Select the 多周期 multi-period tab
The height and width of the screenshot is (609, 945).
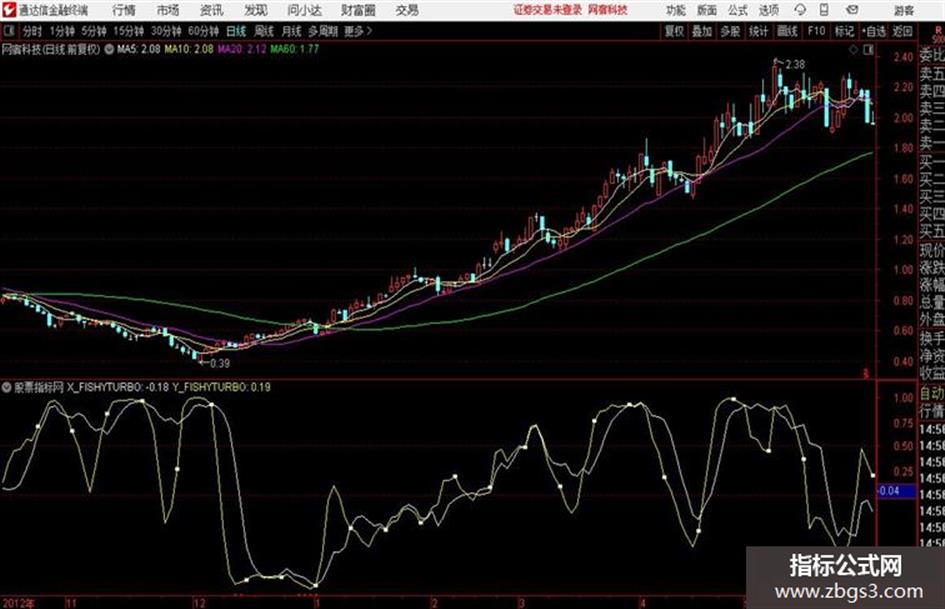pyautogui.click(x=323, y=31)
